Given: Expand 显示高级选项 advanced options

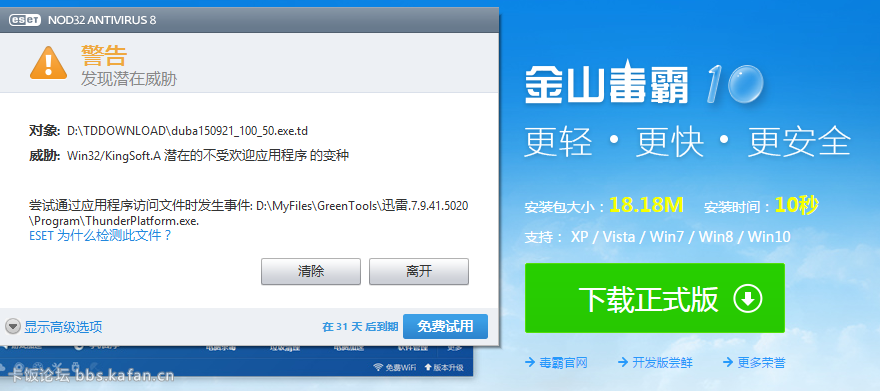Looking at the screenshot, I should [54, 326].
